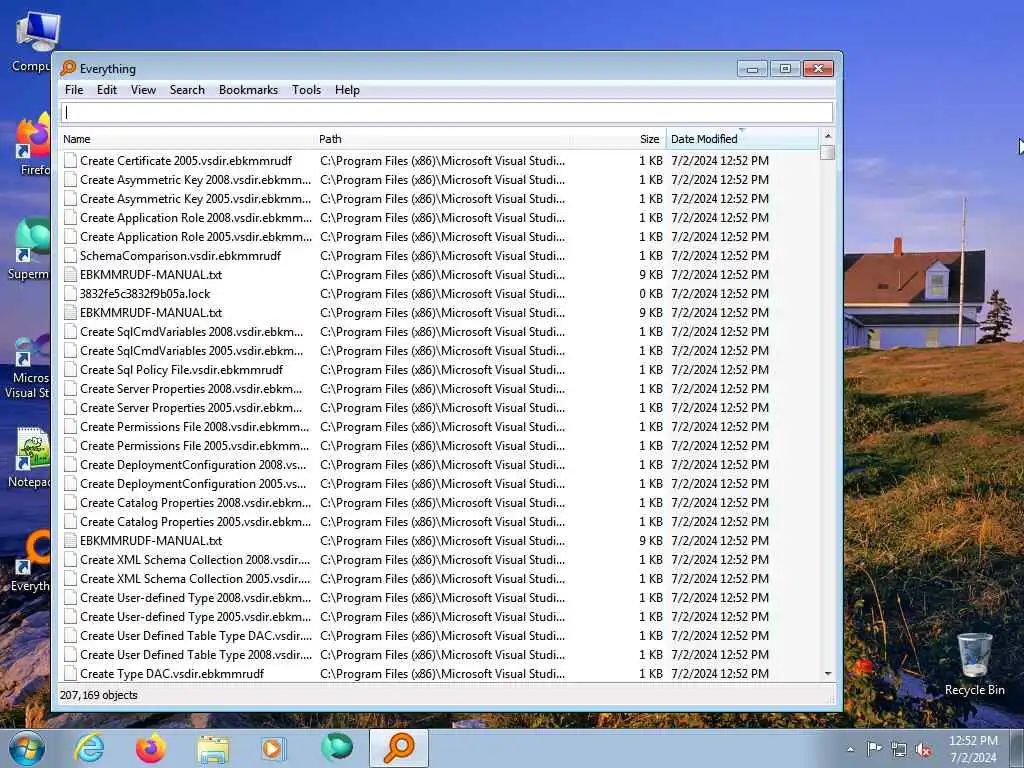Image resolution: width=1024 pixels, height=768 pixels.
Task: Sort results by Path column header
Action: coord(442,139)
